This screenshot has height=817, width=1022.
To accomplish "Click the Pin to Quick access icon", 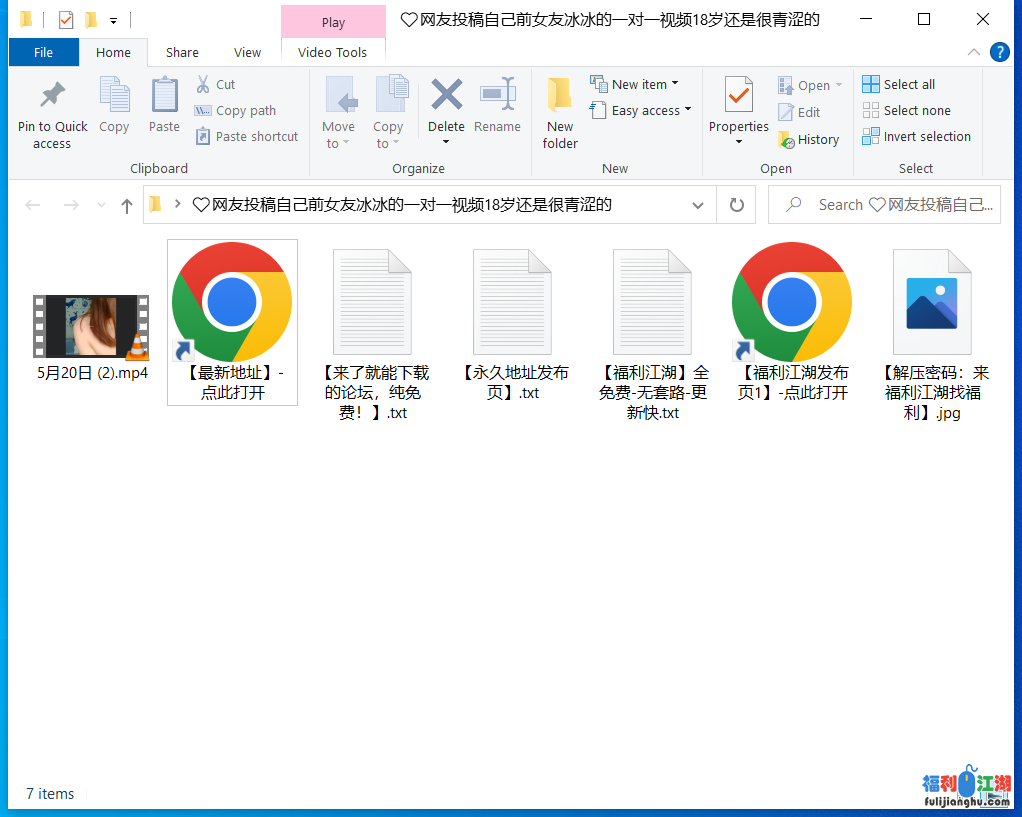I will pyautogui.click(x=52, y=96).
